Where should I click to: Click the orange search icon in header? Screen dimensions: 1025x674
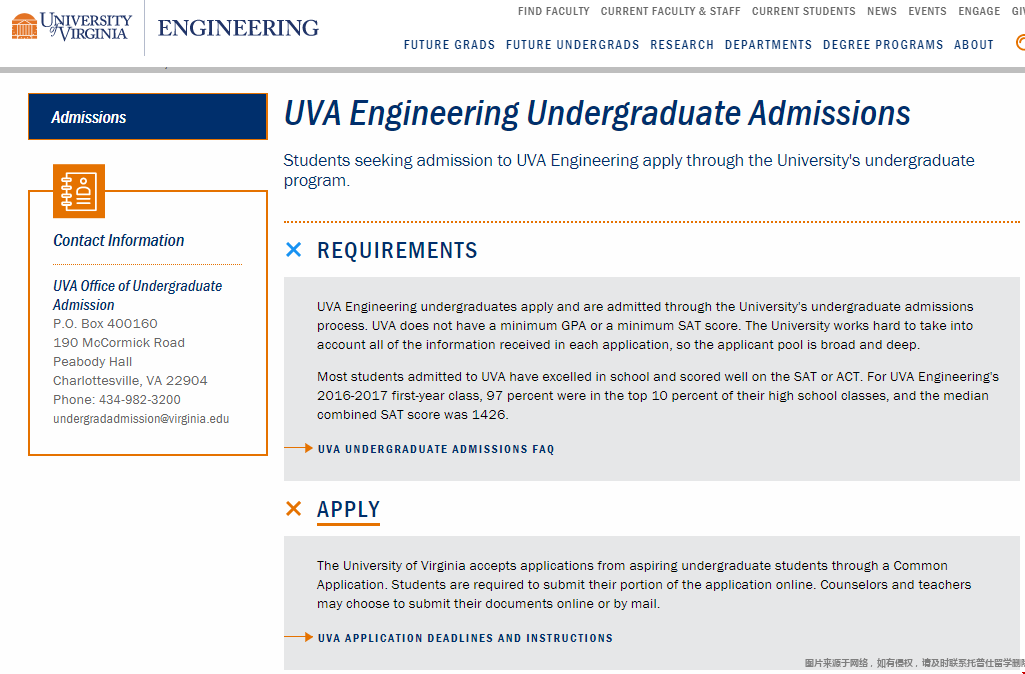pyautogui.click(x=1019, y=43)
